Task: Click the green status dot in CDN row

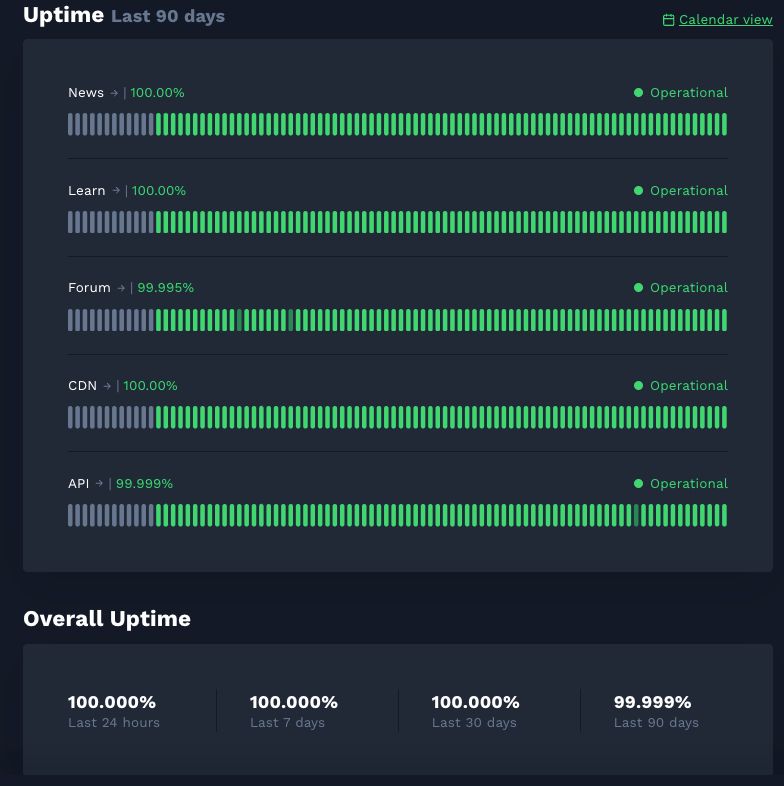Action: tap(638, 385)
